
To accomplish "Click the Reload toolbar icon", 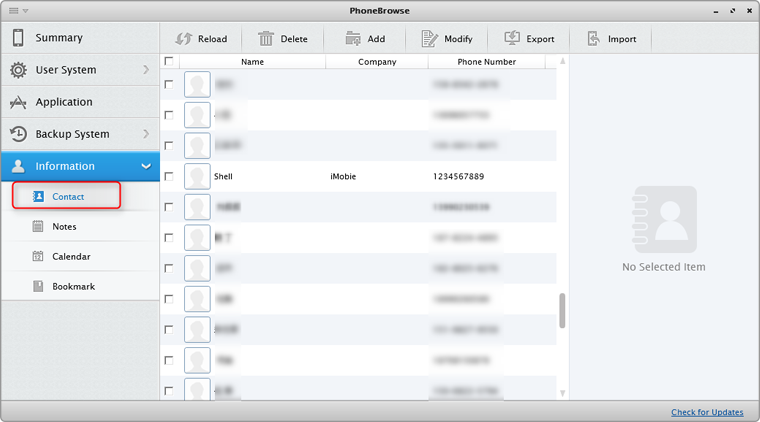I will 184,39.
